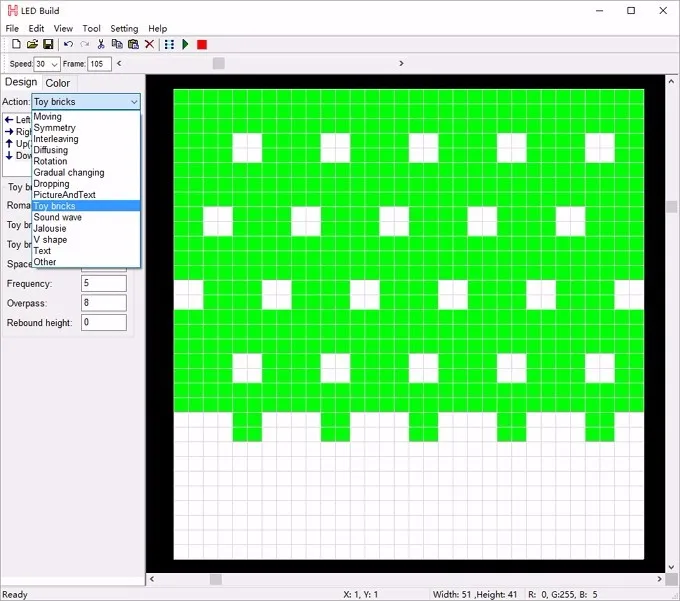
Task: Click the Undo arrow icon
Action: pos(68,44)
